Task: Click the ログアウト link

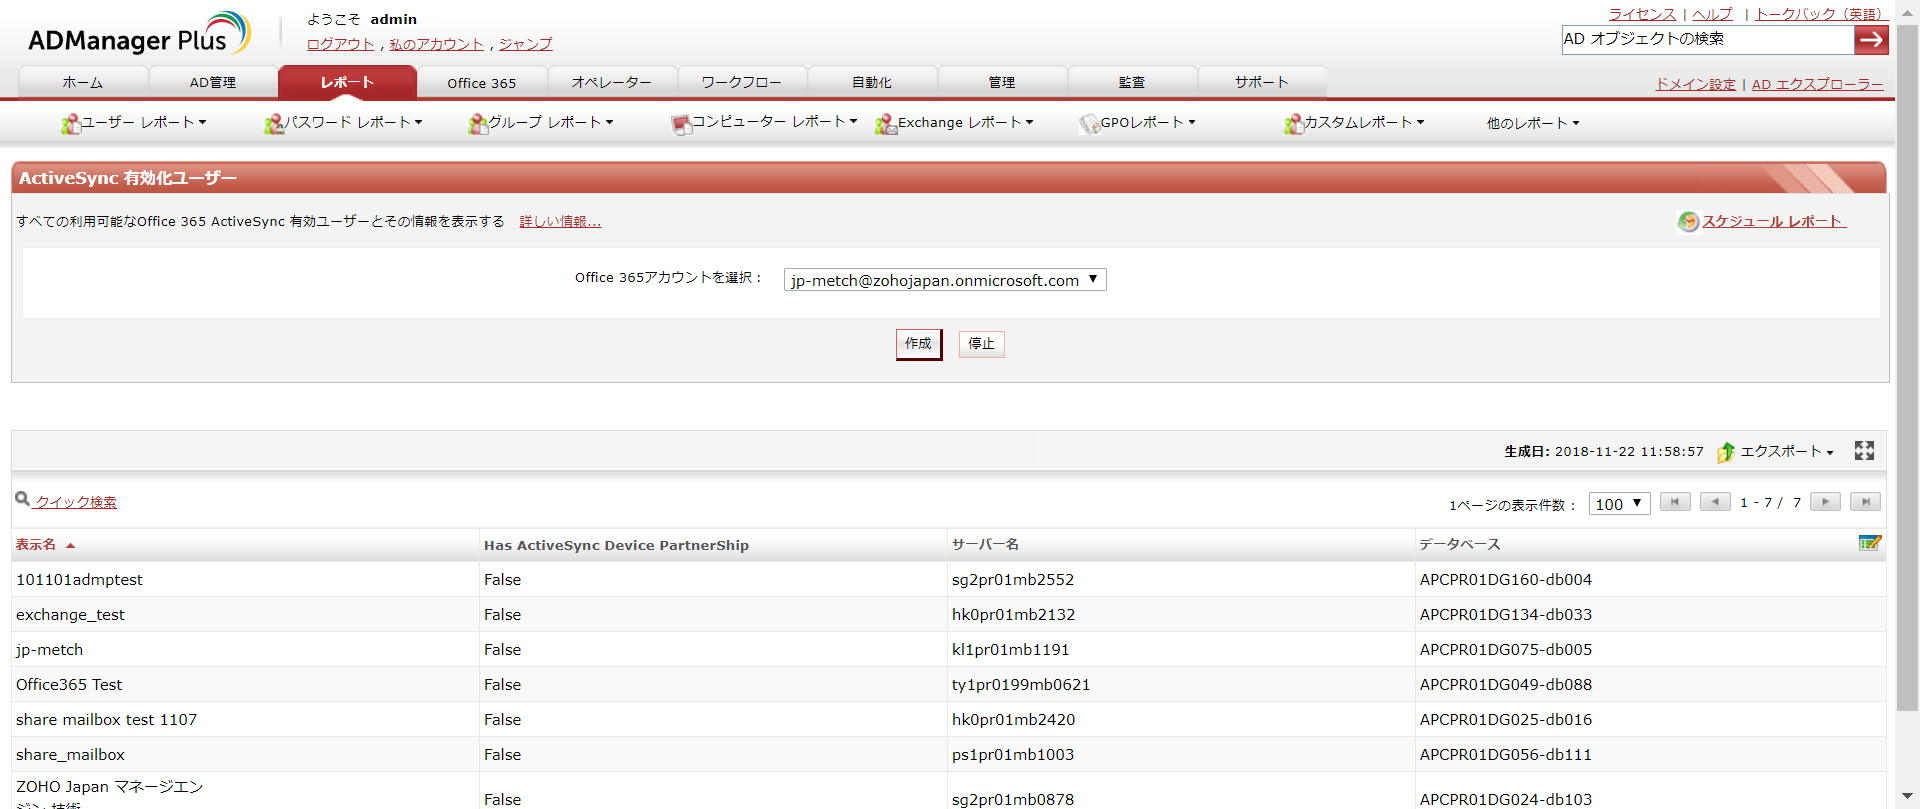Action: (x=341, y=44)
